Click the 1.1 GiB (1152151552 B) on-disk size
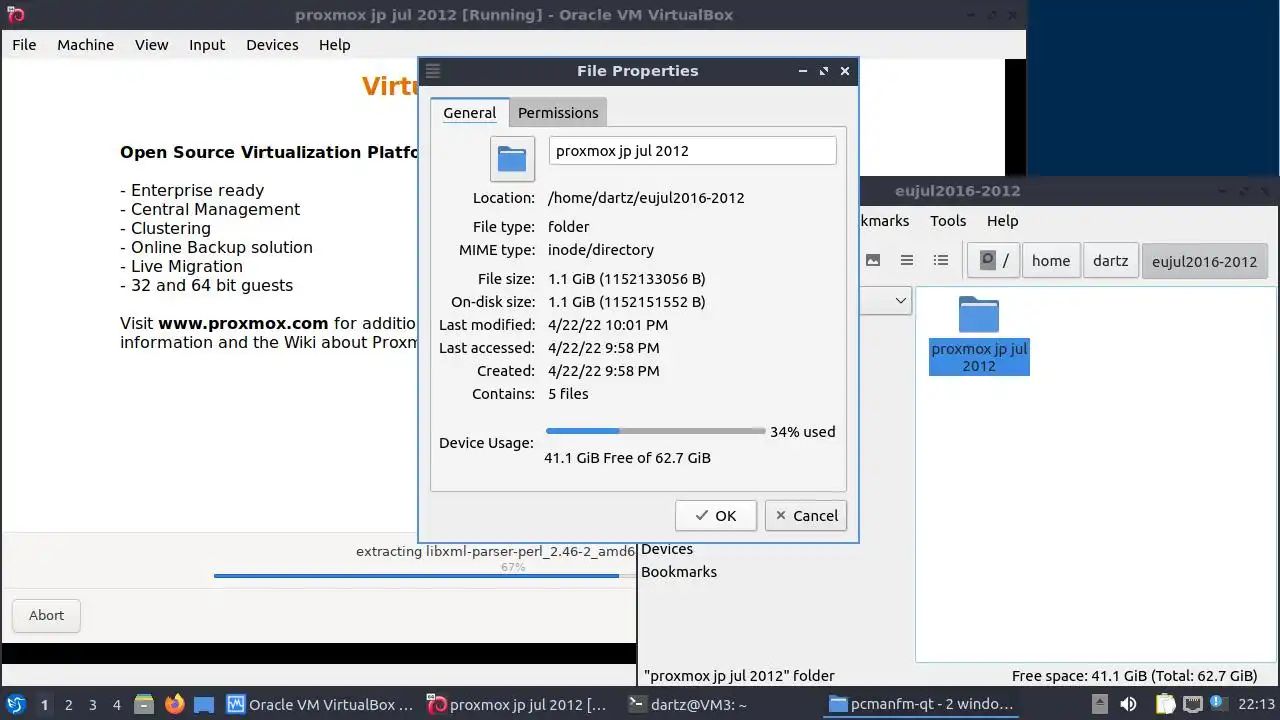The height and width of the screenshot is (720, 1280). [627, 302]
